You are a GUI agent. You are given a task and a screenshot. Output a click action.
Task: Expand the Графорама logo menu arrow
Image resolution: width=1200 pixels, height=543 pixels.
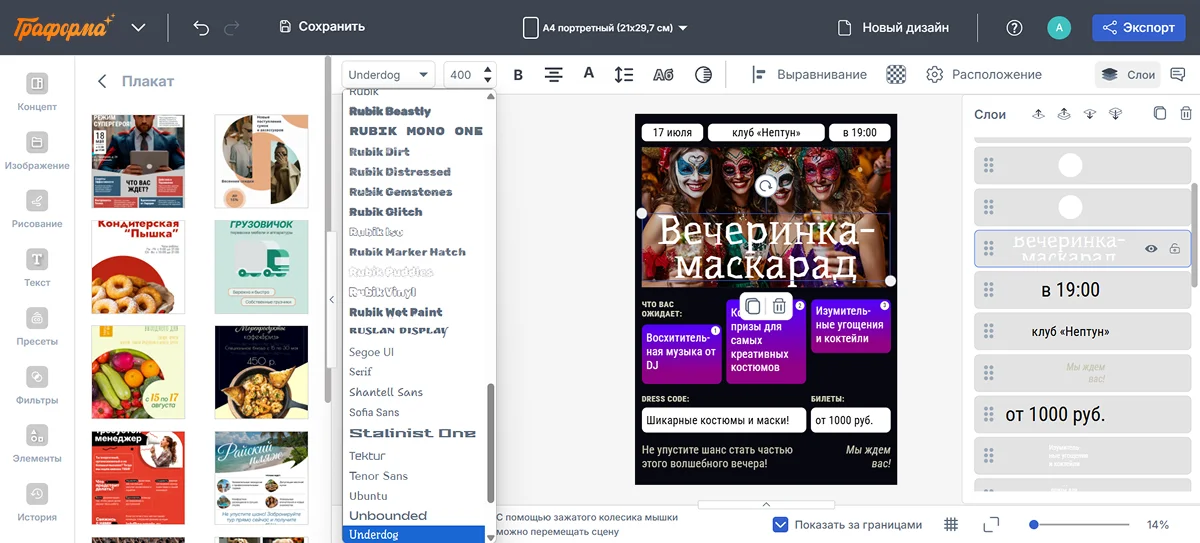click(x=139, y=27)
